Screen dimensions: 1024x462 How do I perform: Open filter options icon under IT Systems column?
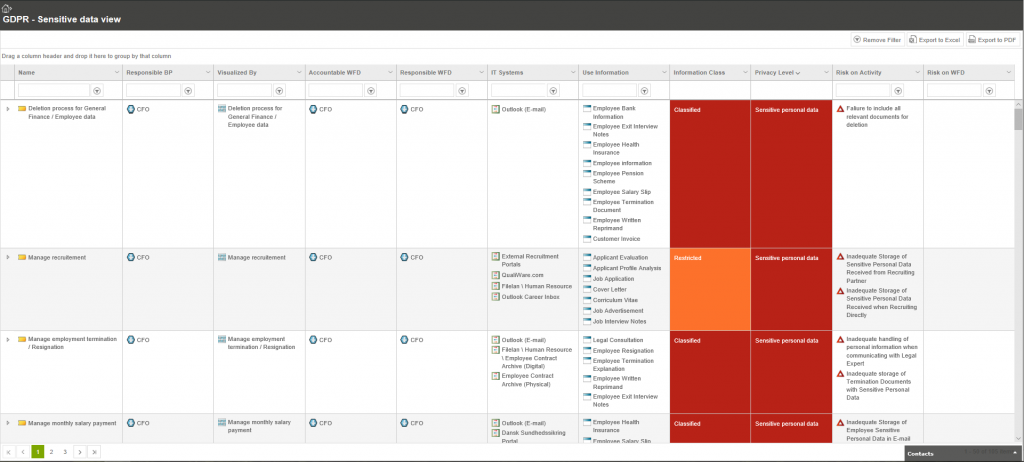pyautogui.click(x=554, y=91)
